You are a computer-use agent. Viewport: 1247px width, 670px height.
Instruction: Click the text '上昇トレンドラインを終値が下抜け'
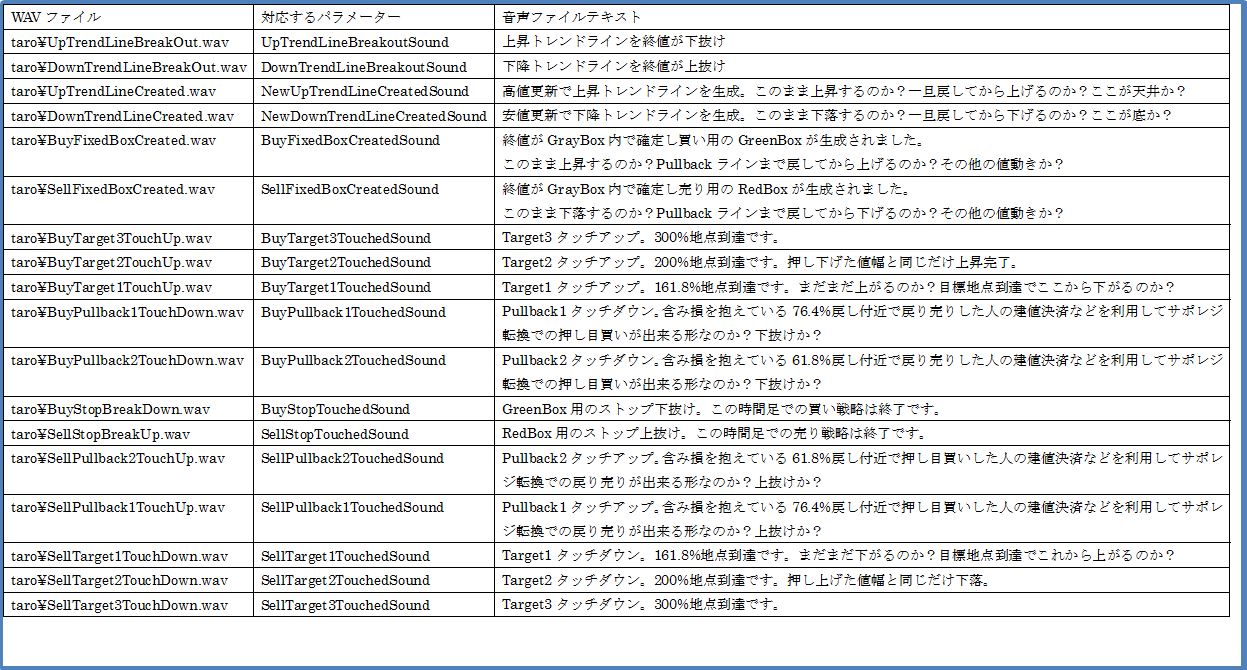614,42
